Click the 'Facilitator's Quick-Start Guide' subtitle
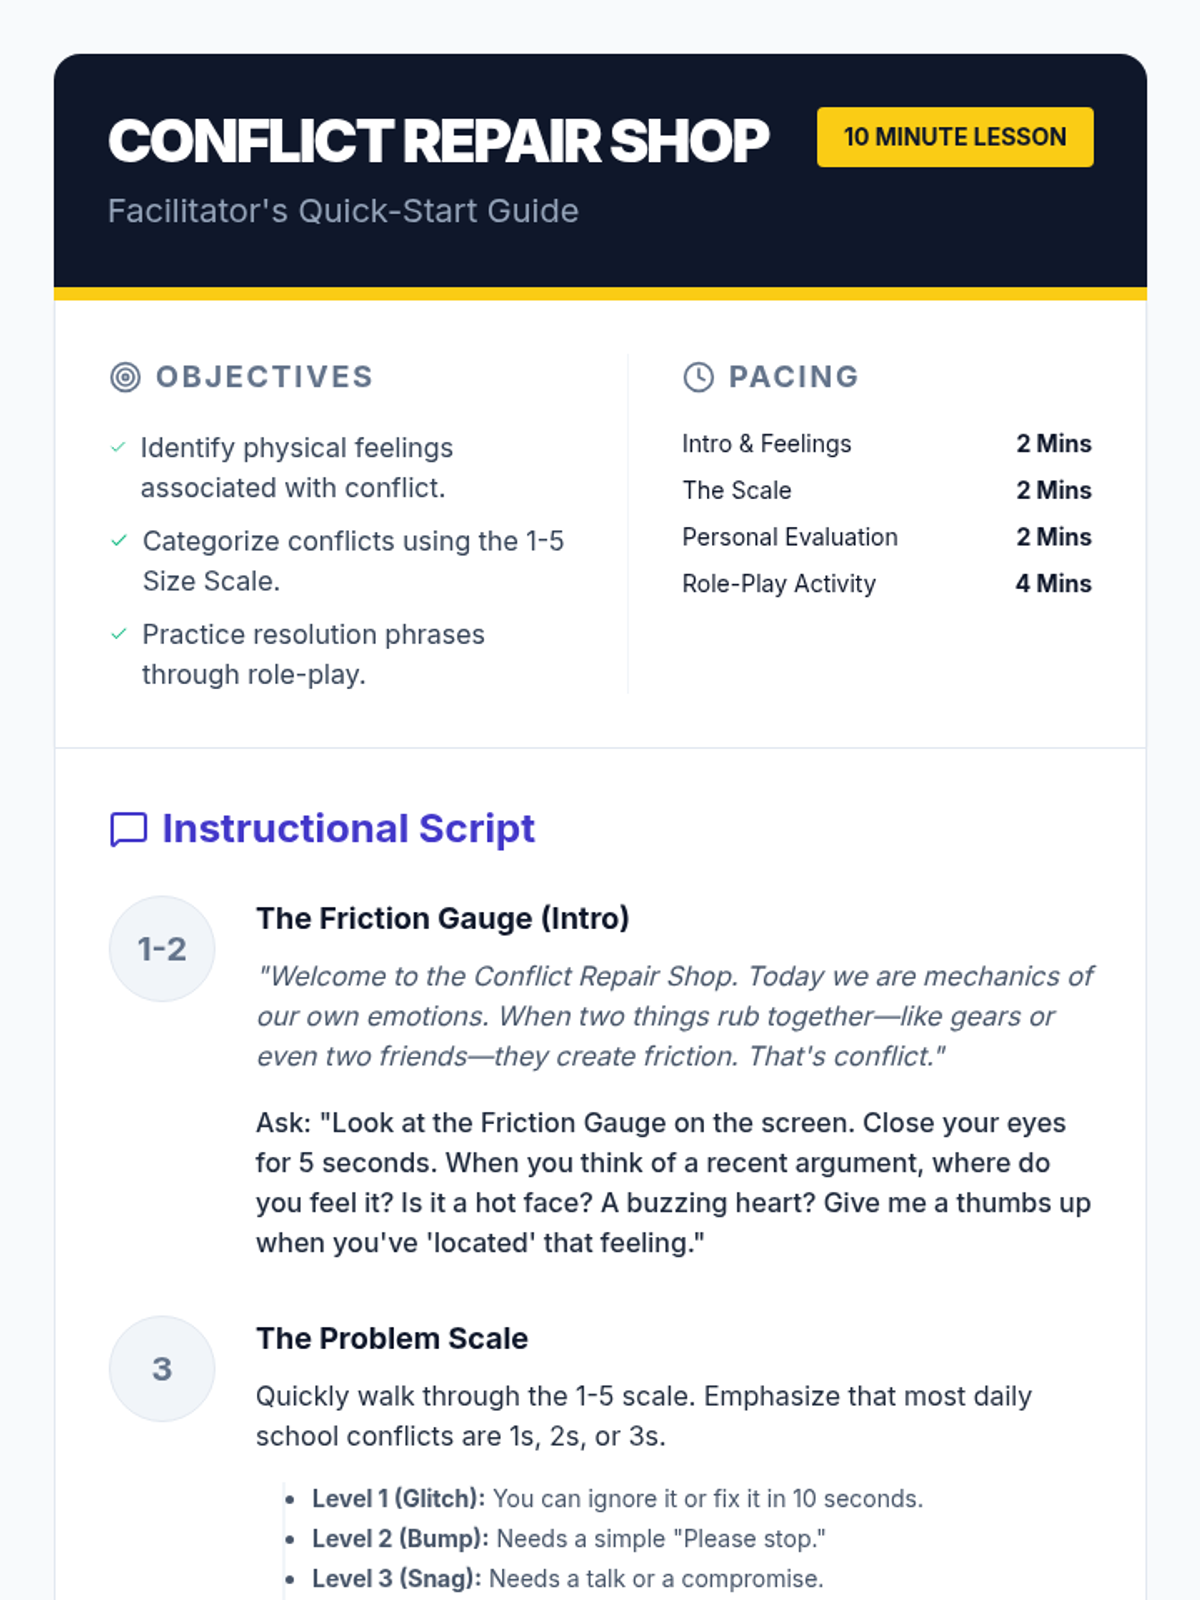 343,211
